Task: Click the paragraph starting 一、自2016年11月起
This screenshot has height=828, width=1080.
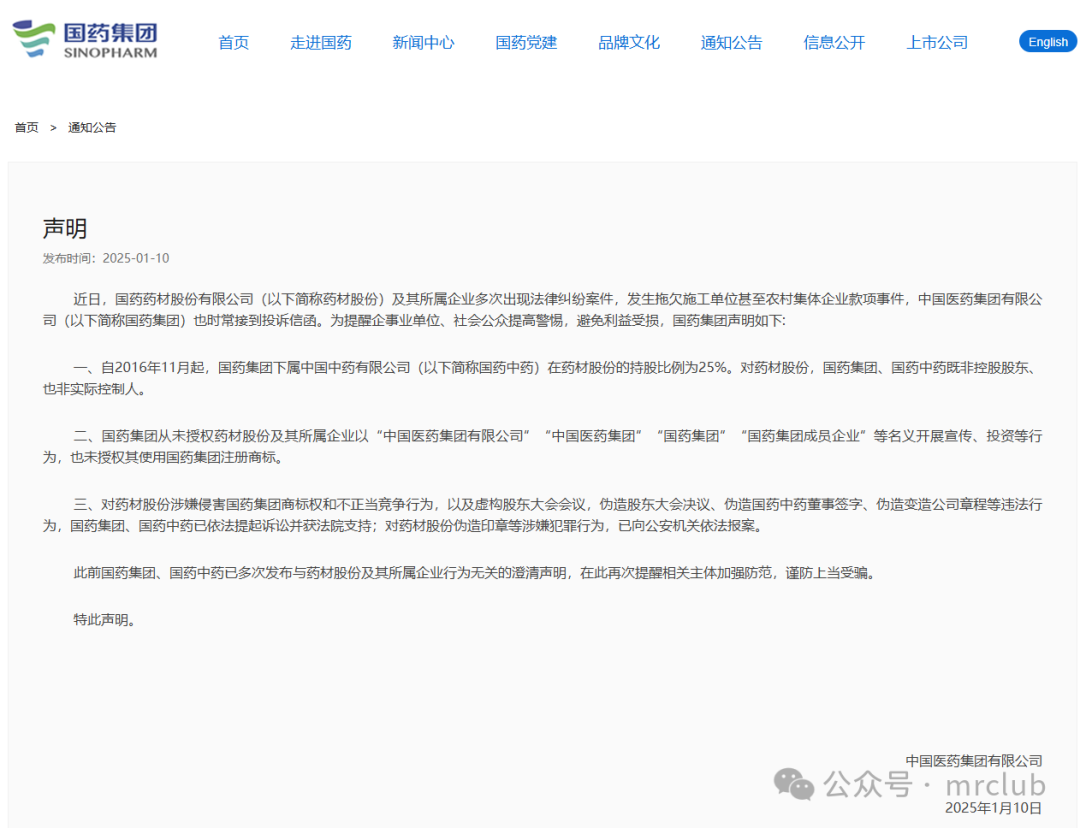Action: tap(542, 378)
